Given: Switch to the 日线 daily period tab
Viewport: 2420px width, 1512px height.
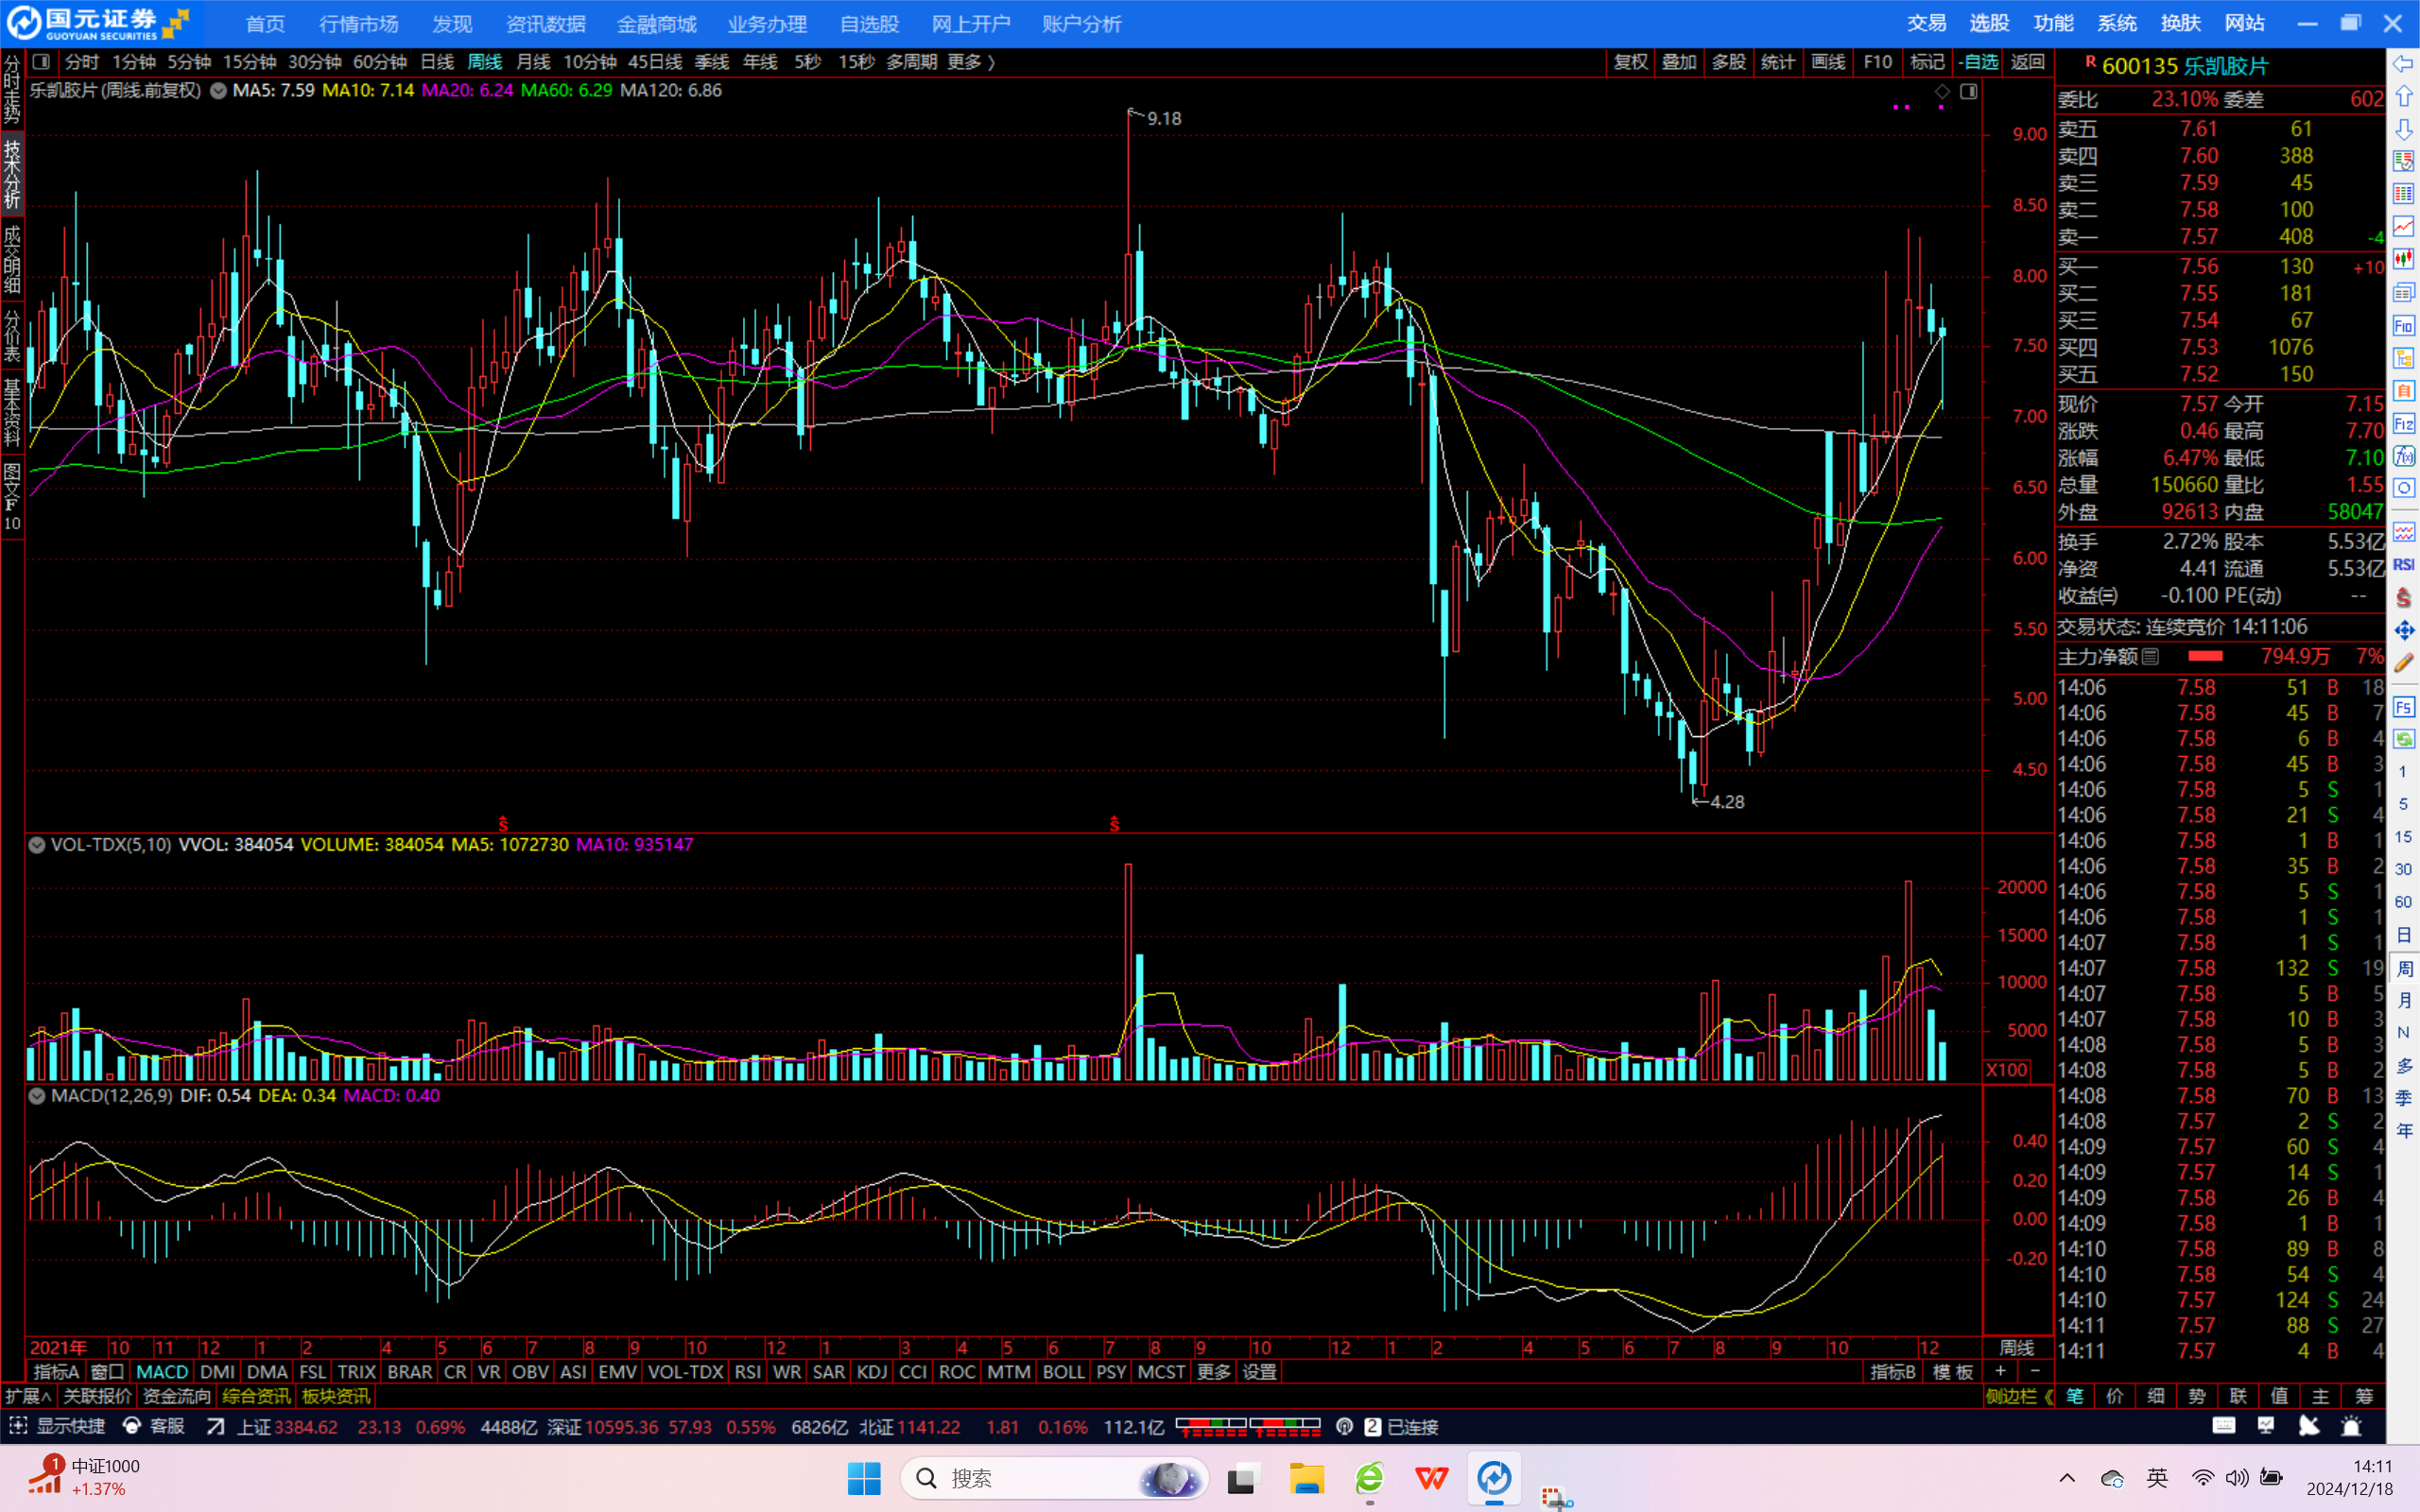Looking at the screenshot, I should tap(437, 62).
